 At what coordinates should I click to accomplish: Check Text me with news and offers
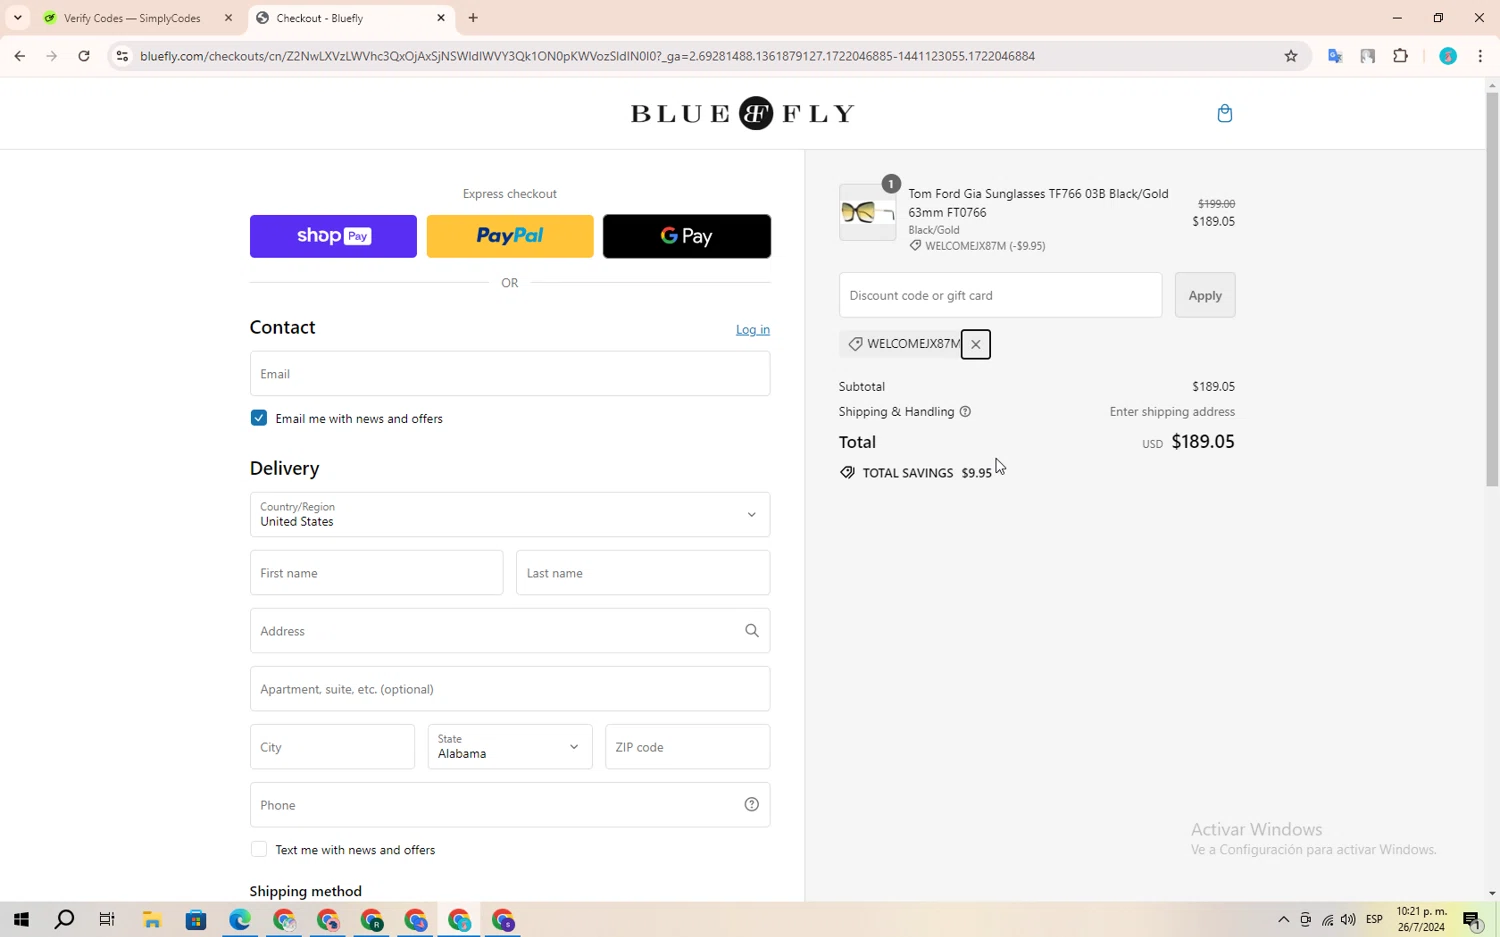pos(259,850)
